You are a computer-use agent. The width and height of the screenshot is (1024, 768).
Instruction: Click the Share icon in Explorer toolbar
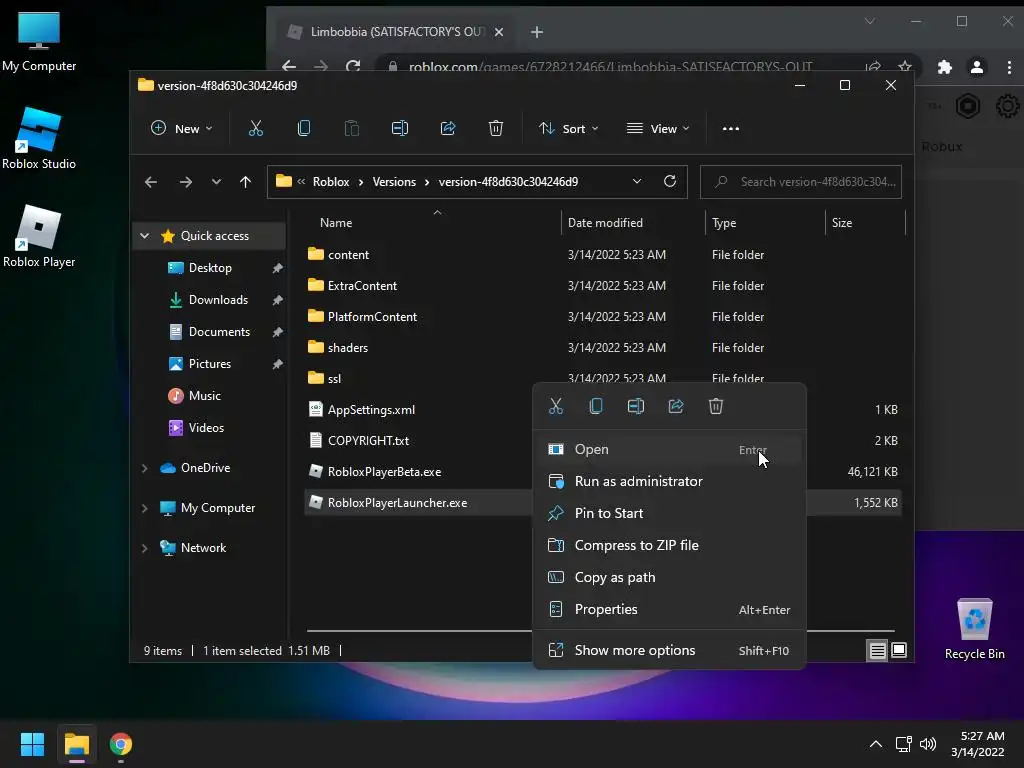pos(448,129)
